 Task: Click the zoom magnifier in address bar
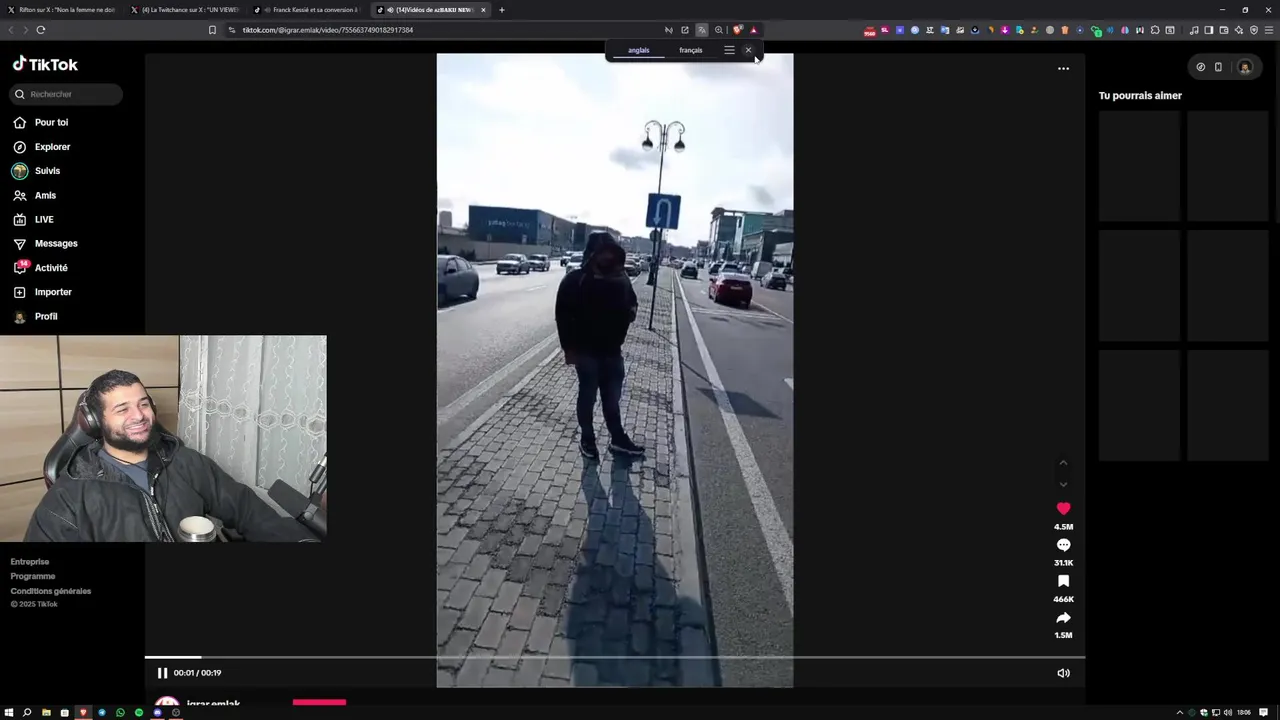[719, 30]
